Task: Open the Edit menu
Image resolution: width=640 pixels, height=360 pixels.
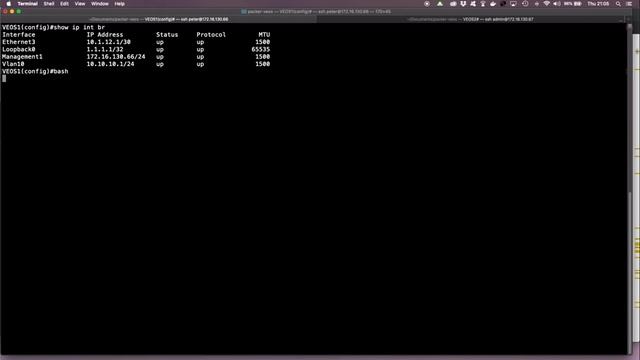Action: pyautogui.click(x=64, y=4)
